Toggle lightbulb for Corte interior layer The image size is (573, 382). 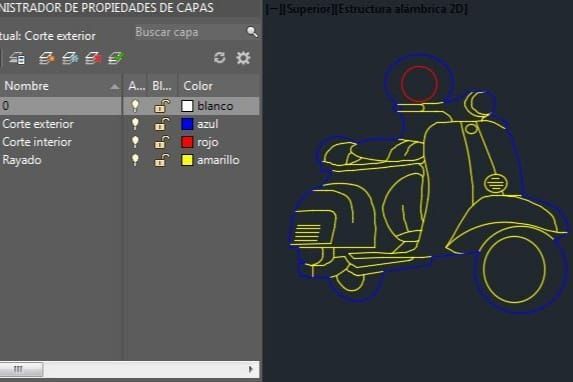135,142
